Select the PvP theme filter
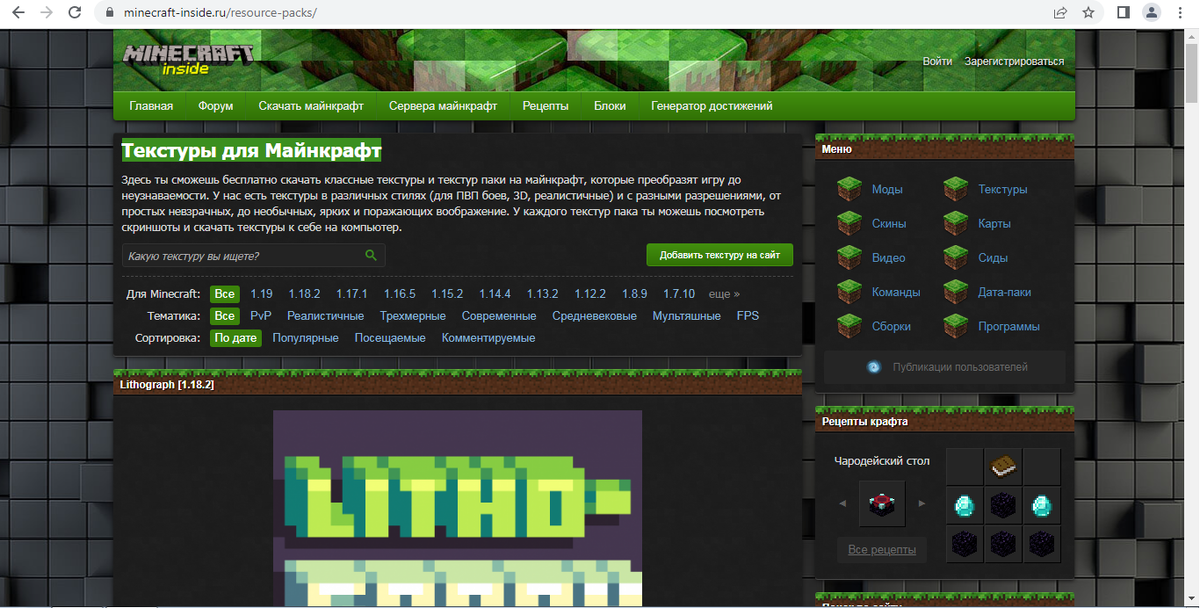Screen dimensions: 1200x608 point(261,316)
